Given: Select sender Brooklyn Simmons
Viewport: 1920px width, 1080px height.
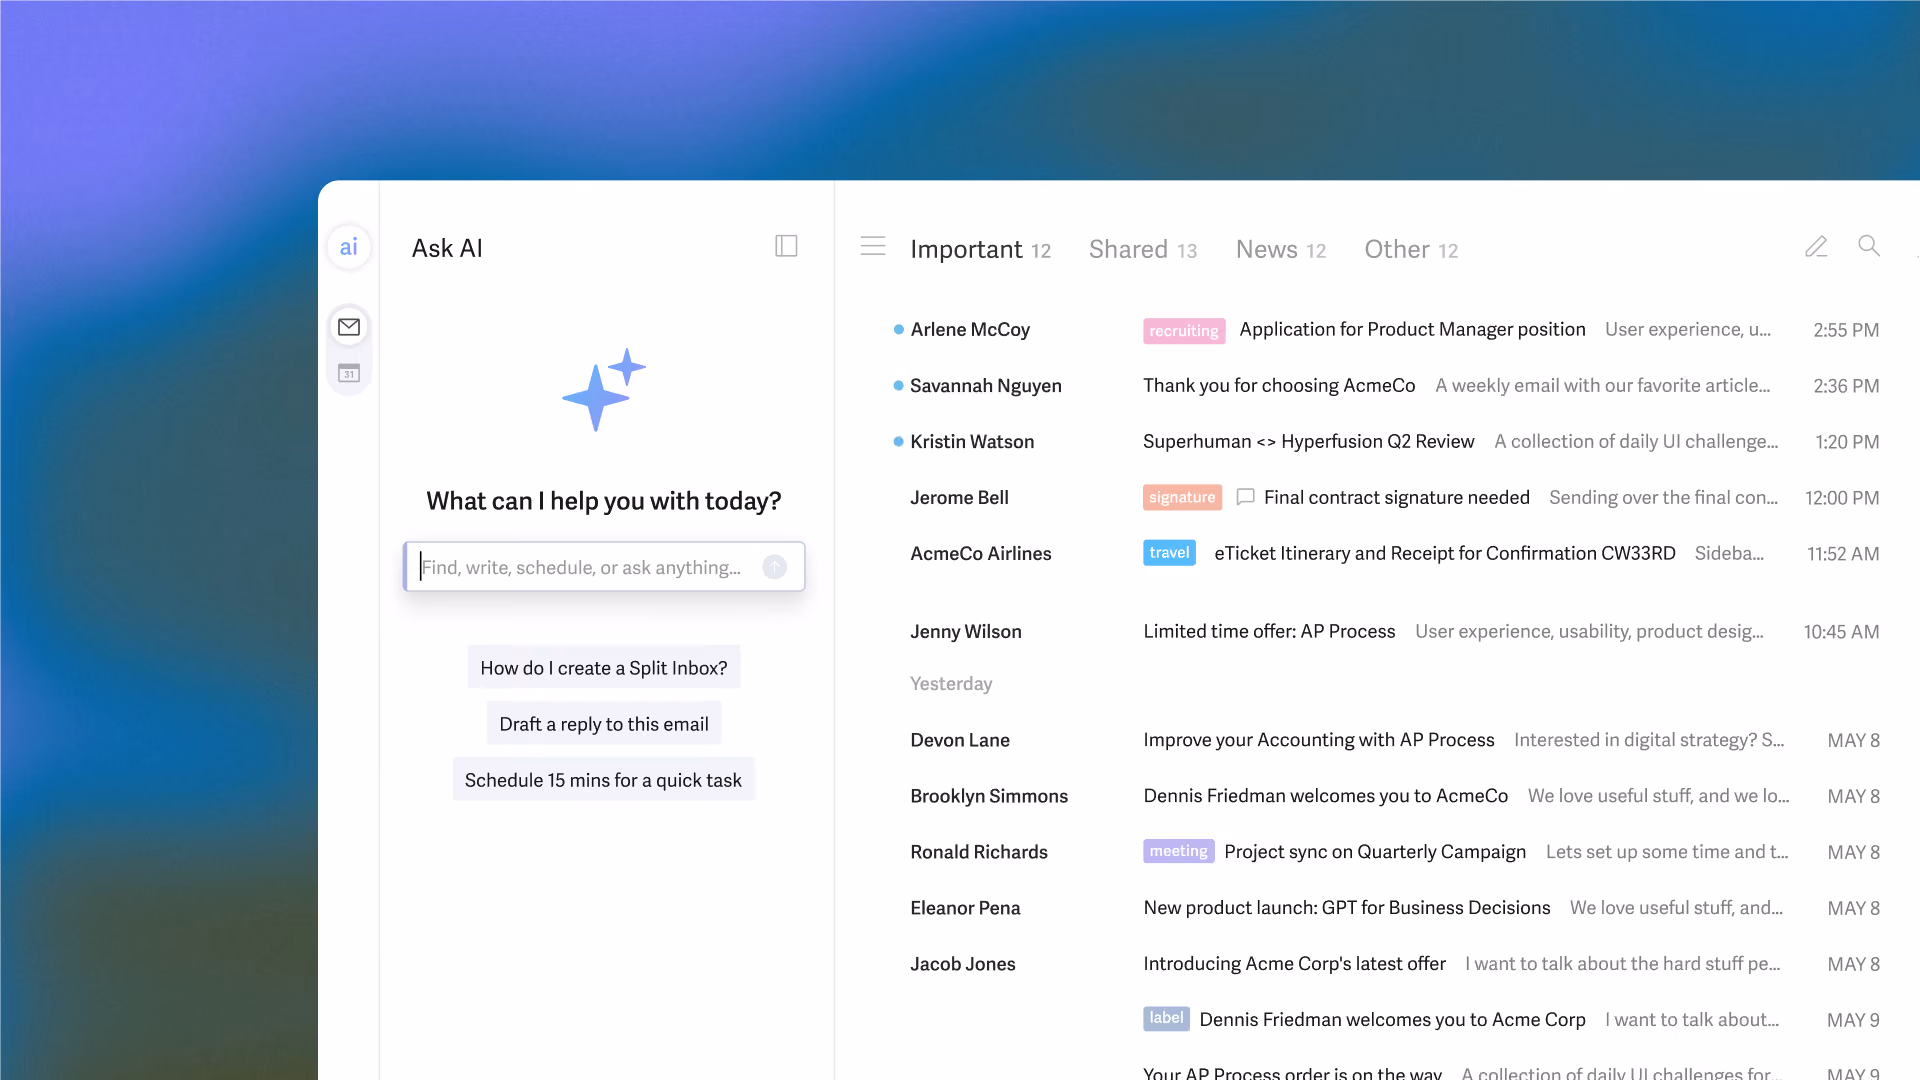Looking at the screenshot, I should [x=988, y=795].
